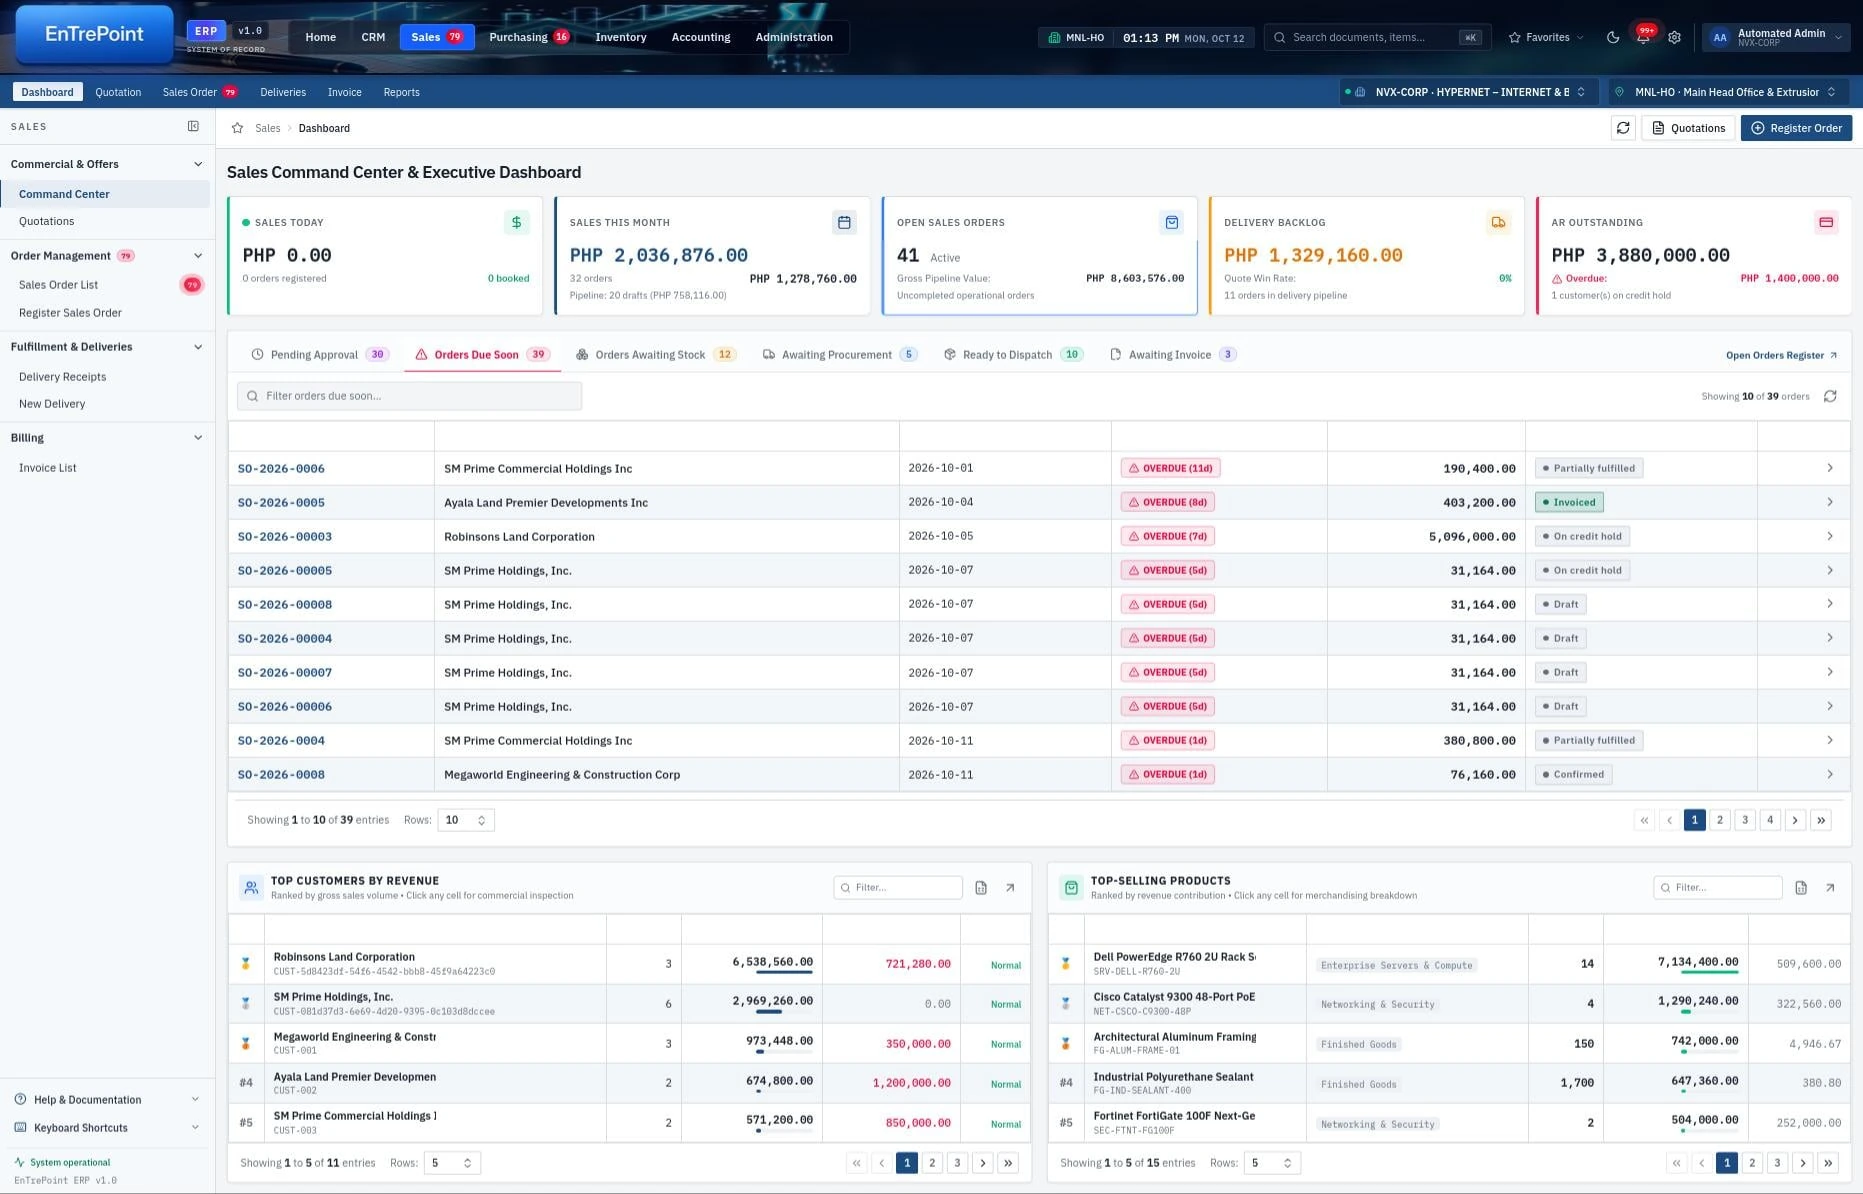Click the favorite star next to Sales breadcrumb

[x=237, y=128]
